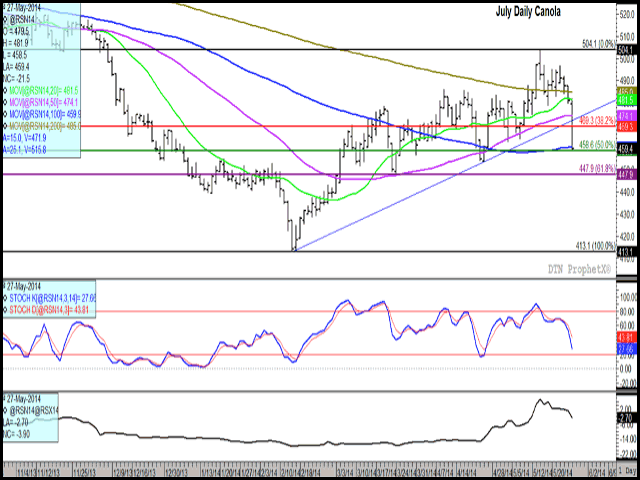Screen dimensions: 640x480
Task: Click the green 481.5 price axis tag
Action: tap(626, 100)
